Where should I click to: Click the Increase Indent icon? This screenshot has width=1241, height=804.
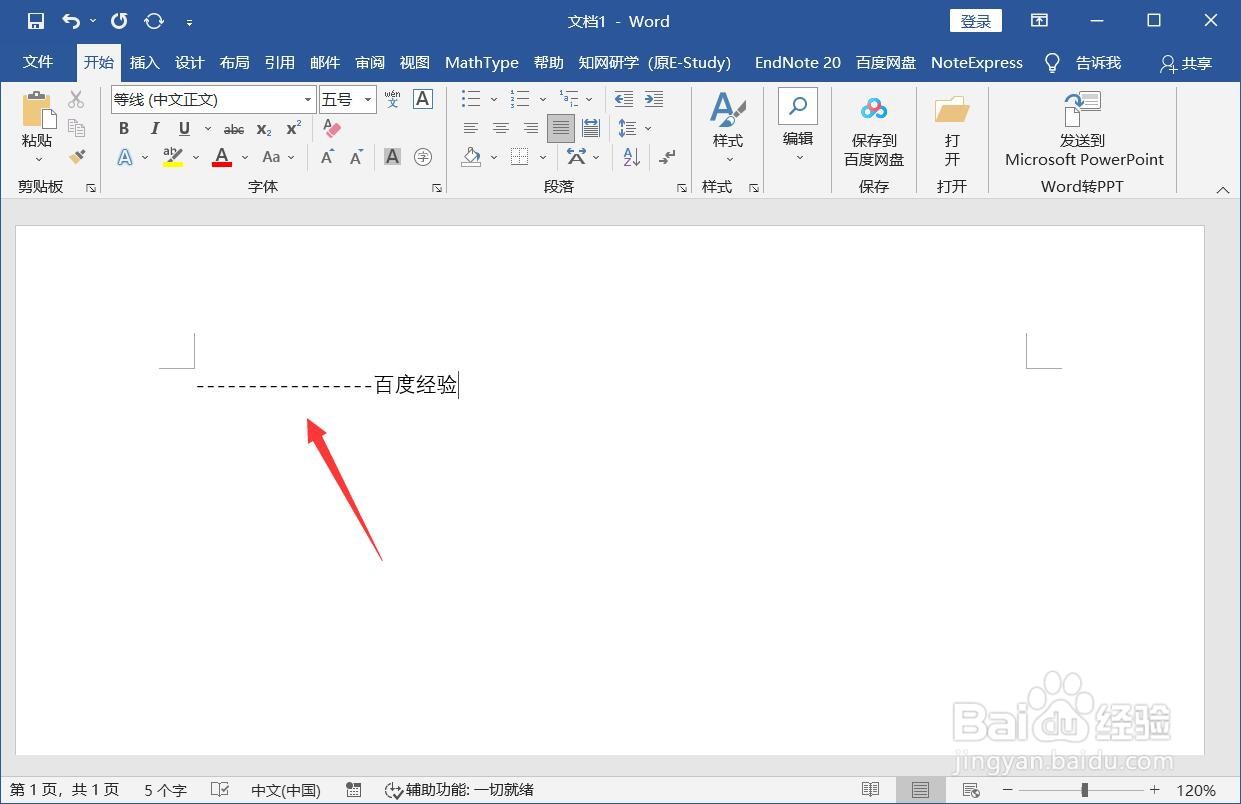pos(654,99)
